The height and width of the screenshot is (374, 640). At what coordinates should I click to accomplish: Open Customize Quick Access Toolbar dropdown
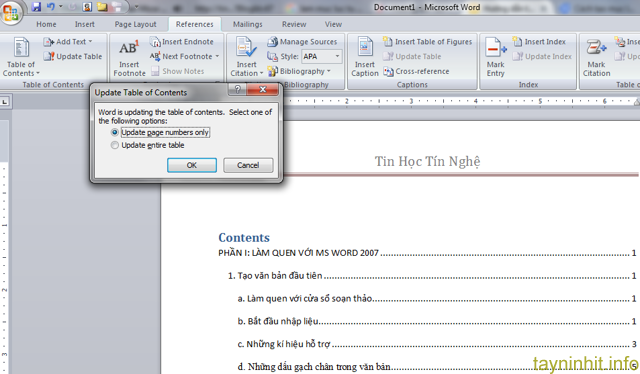point(136,7)
